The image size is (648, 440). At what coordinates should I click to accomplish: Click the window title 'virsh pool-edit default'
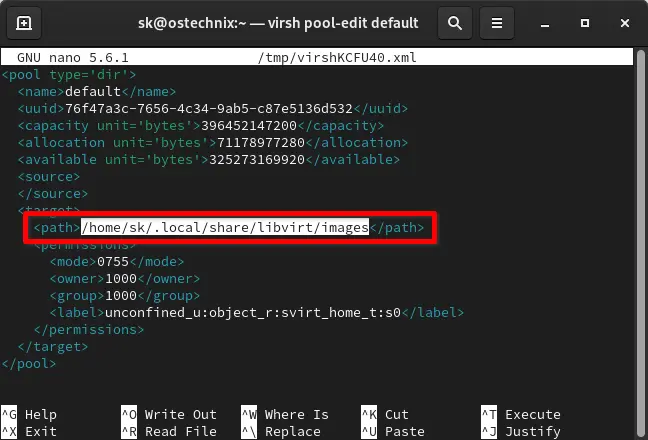(x=343, y=23)
